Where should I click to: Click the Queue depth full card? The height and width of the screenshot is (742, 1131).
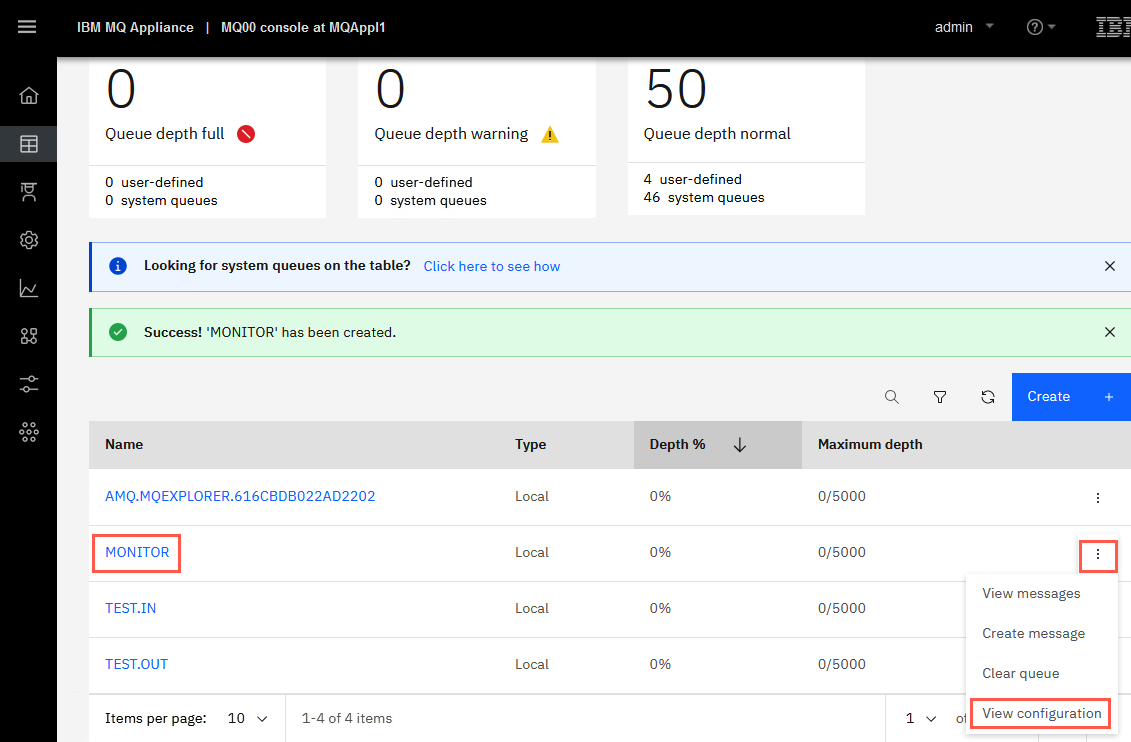click(207, 138)
